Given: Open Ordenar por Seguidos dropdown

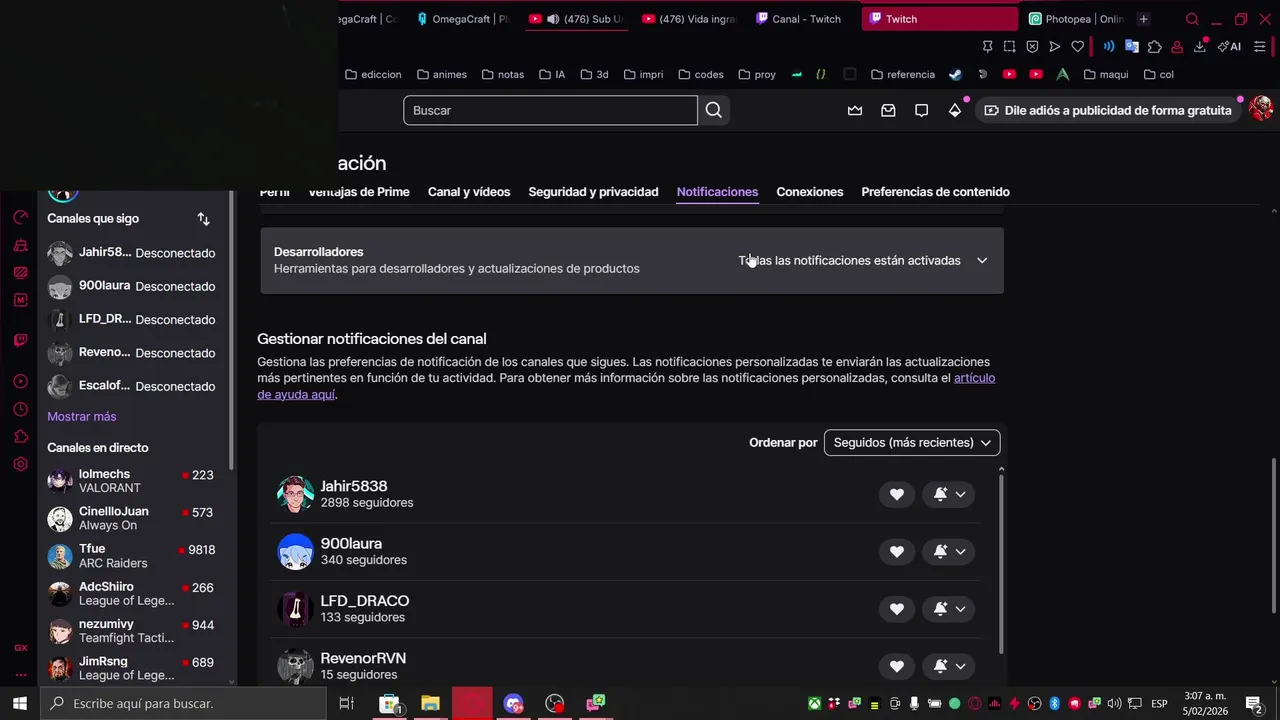Looking at the screenshot, I should [x=912, y=442].
